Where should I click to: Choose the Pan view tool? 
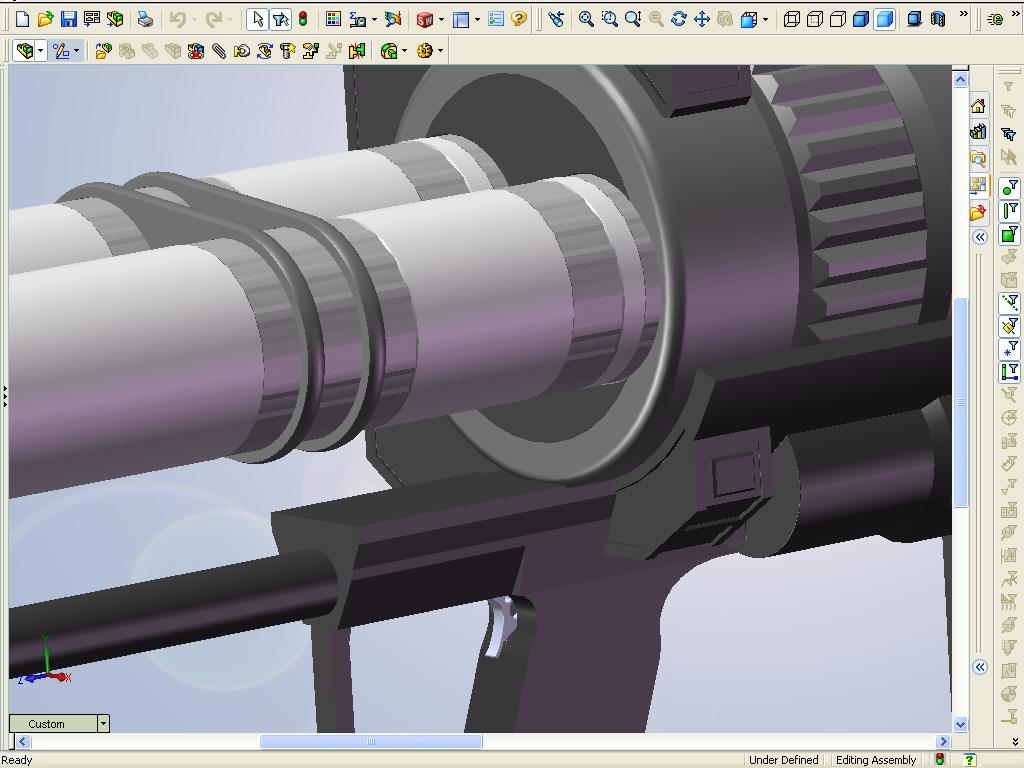click(701, 19)
